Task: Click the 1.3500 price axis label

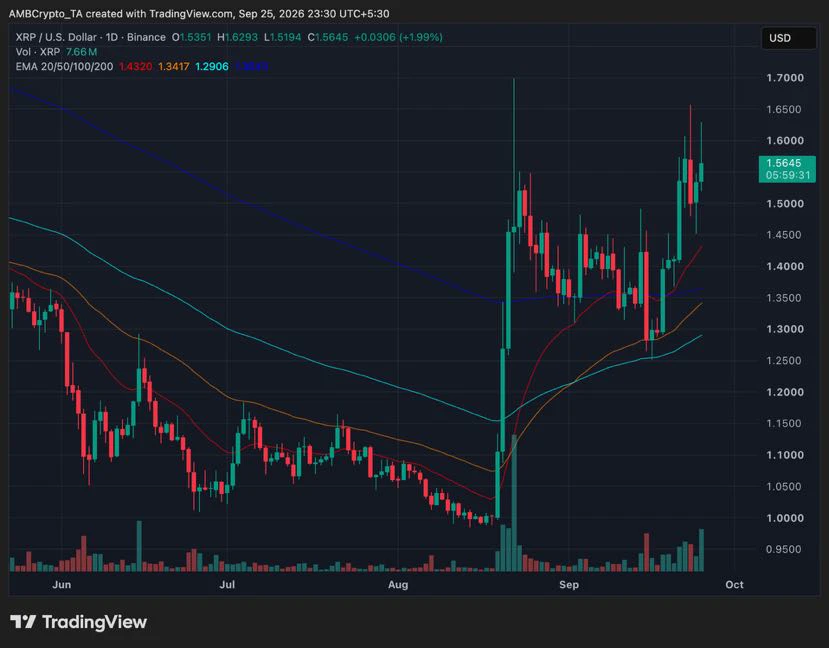Action: point(785,298)
